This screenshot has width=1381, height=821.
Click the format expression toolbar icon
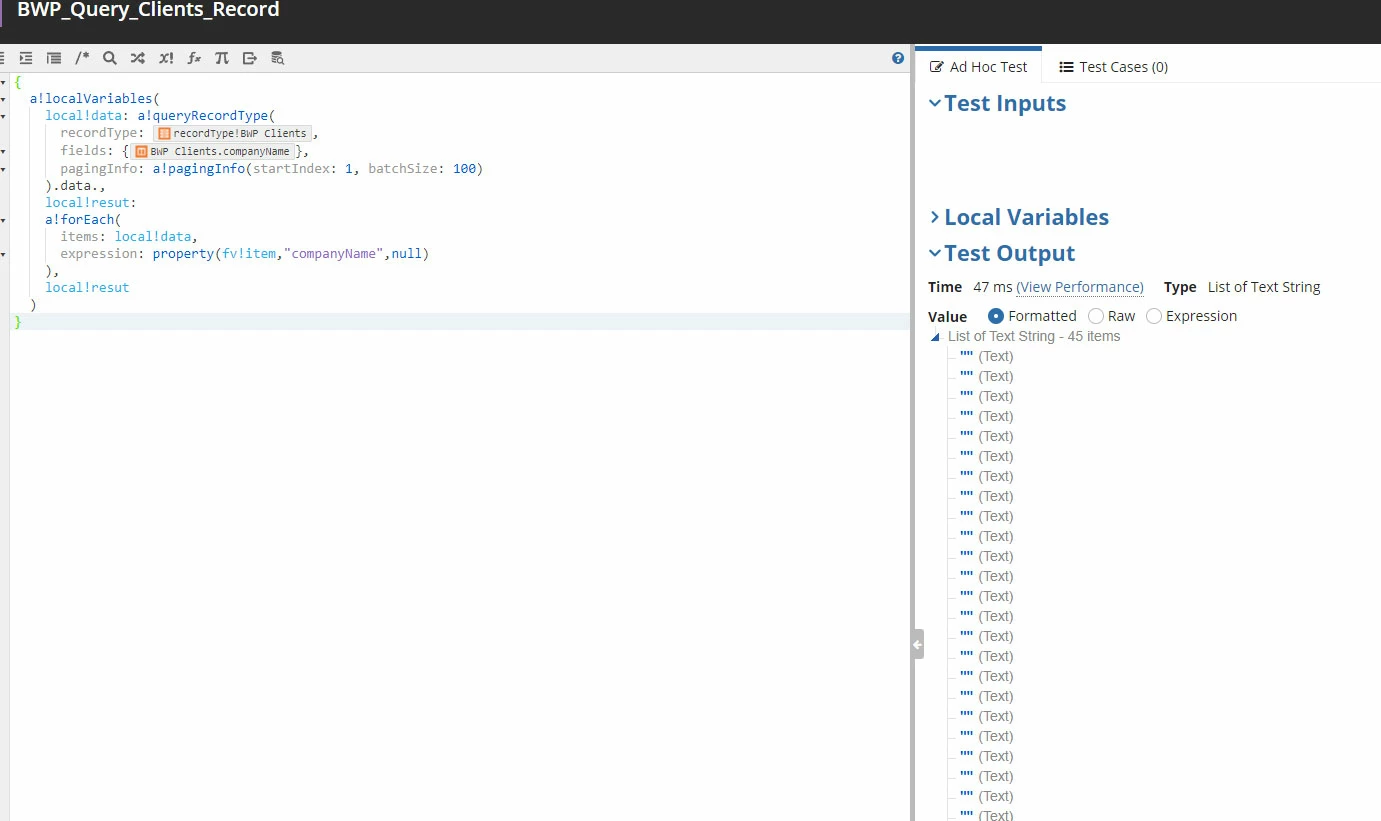tap(54, 58)
